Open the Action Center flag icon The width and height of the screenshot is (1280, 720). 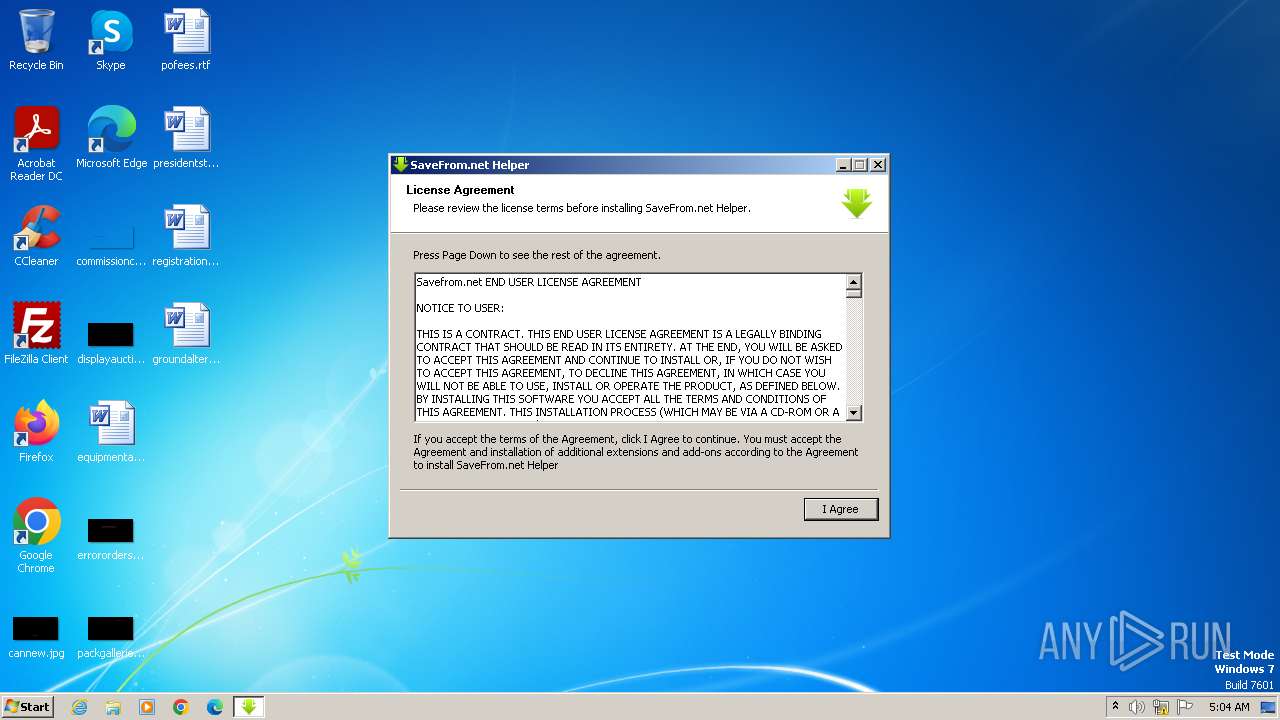pyautogui.click(x=1185, y=707)
